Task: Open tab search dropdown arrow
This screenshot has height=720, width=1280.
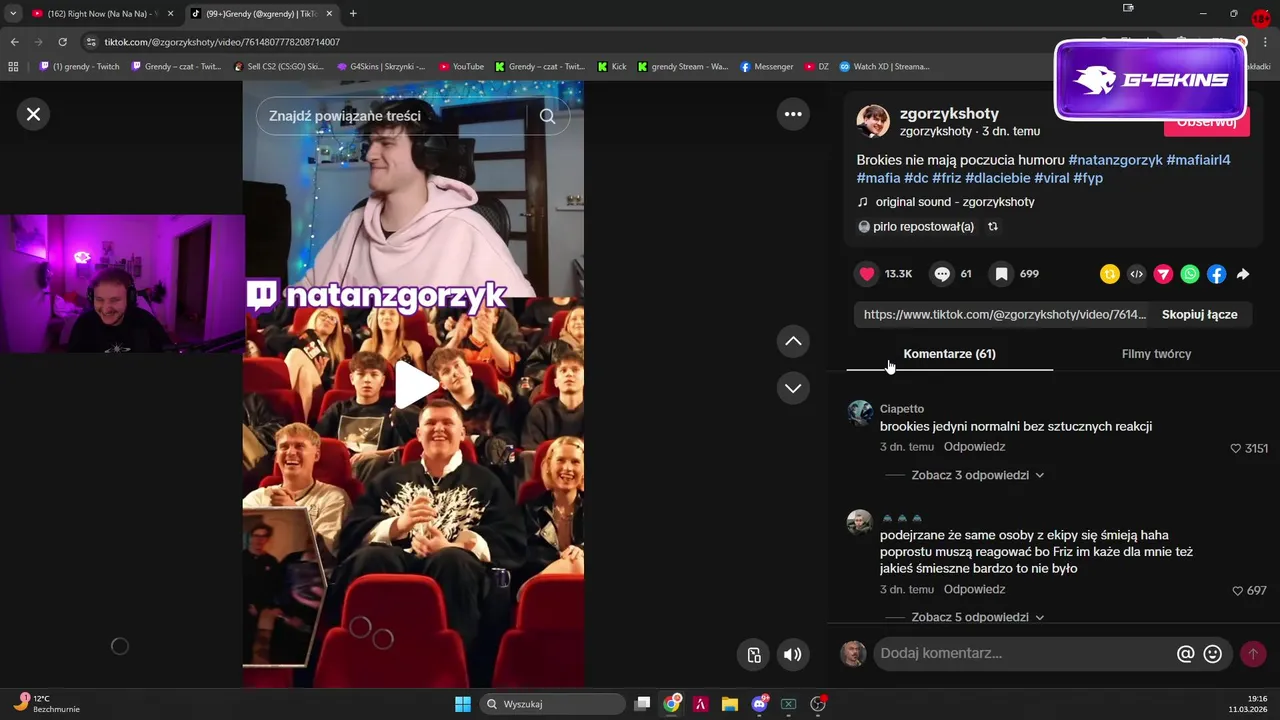Action: tap(13, 14)
